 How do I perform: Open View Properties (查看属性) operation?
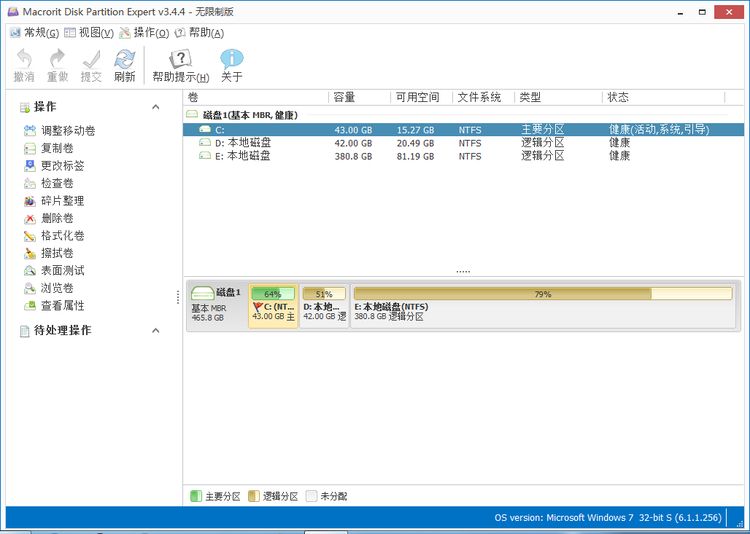54,305
